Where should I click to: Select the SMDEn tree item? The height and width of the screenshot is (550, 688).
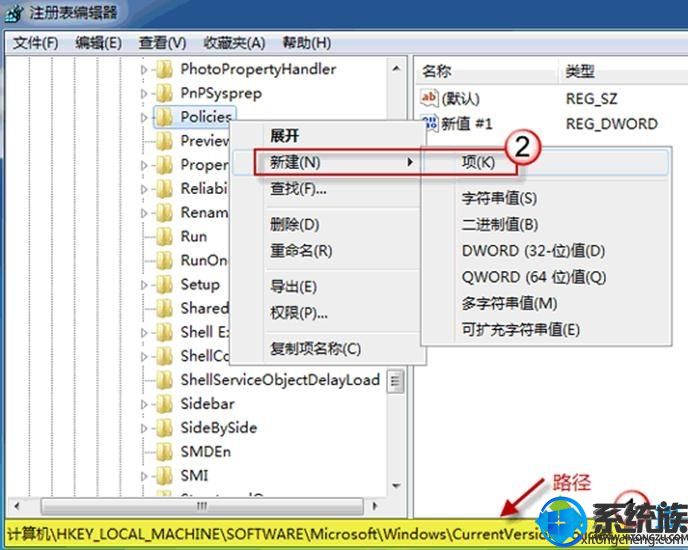pos(205,451)
